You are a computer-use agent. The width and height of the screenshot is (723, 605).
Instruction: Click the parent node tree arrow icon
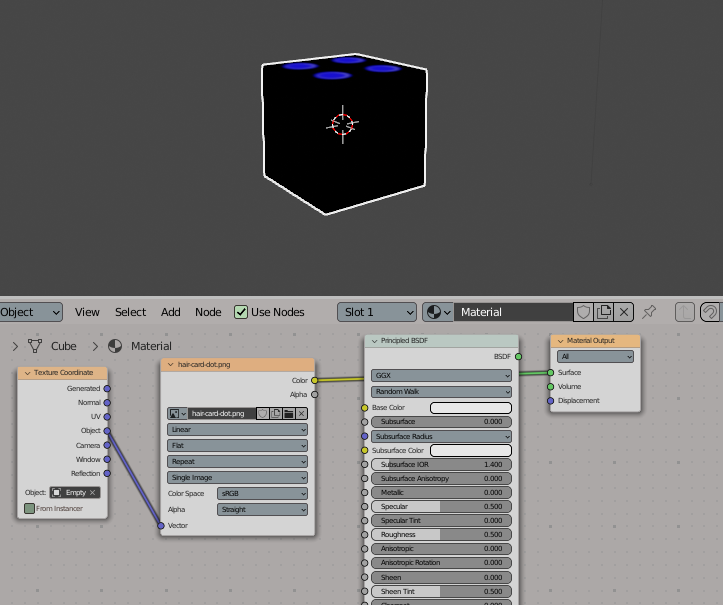pyautogui.click(x=685, y=312)
